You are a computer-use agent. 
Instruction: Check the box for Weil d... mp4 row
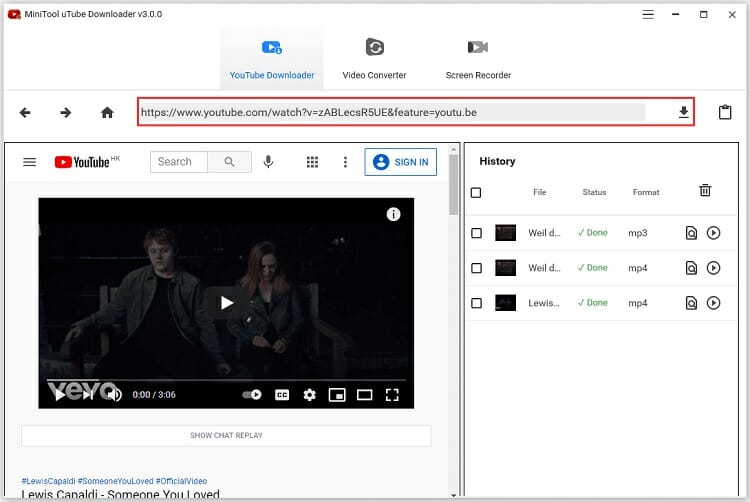476,268
